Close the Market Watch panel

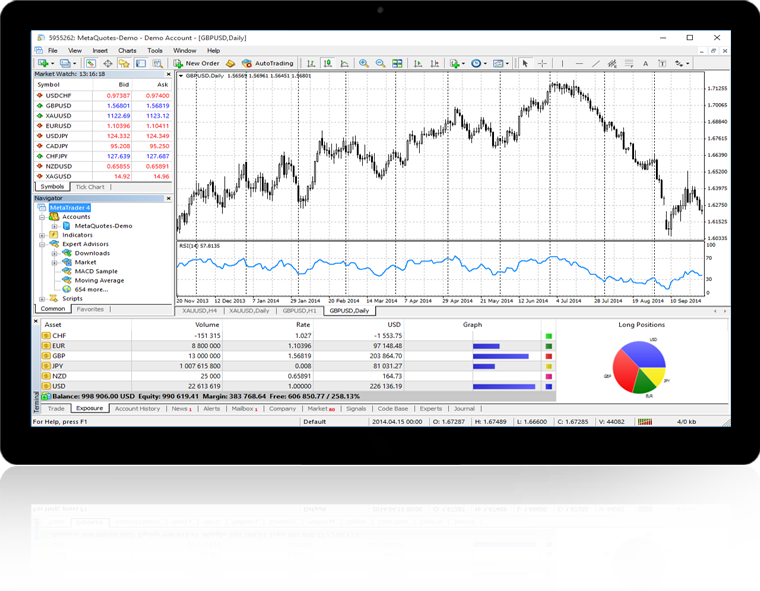(168, 74)
